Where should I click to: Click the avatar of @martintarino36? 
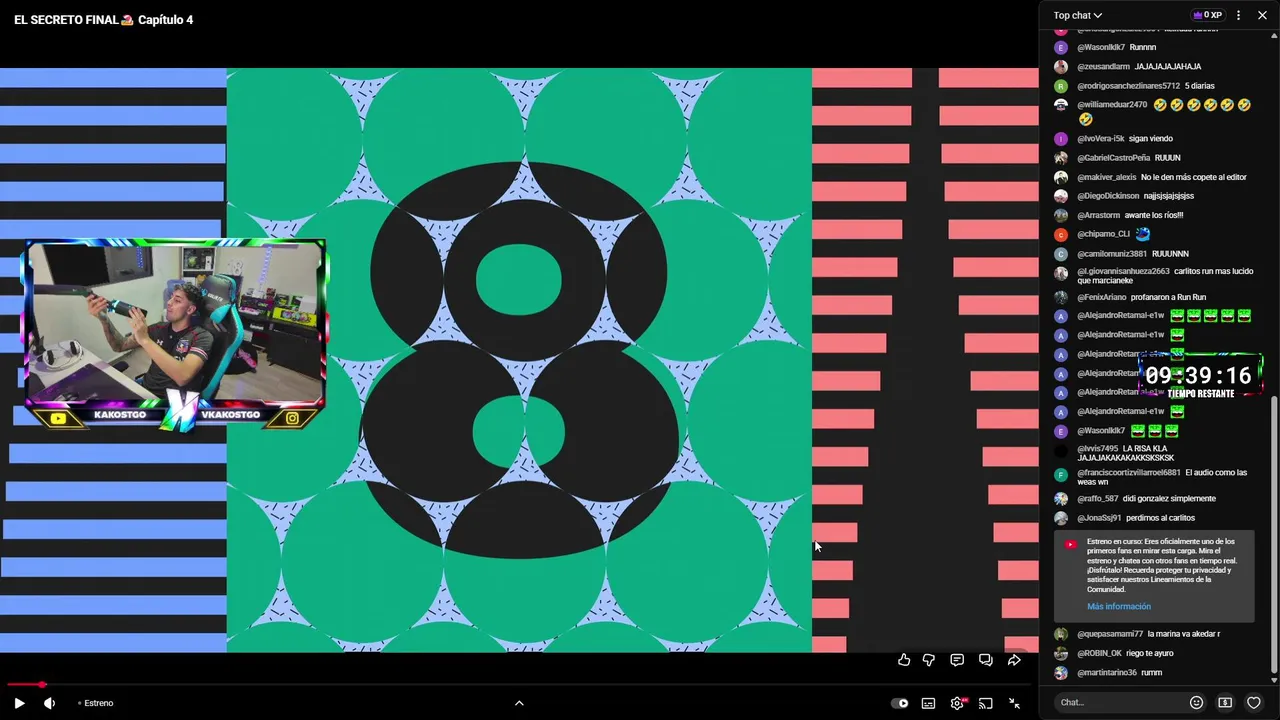pyautogui.click(x=1061, y=673)
